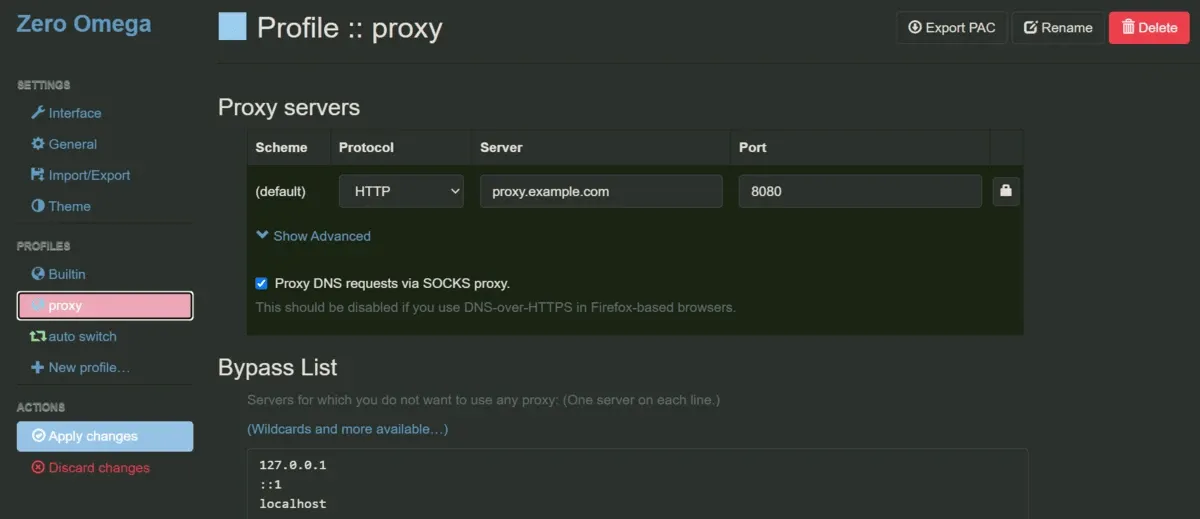
Task: Open the Protocol HTTP dropdown
Action: [401, 191]
